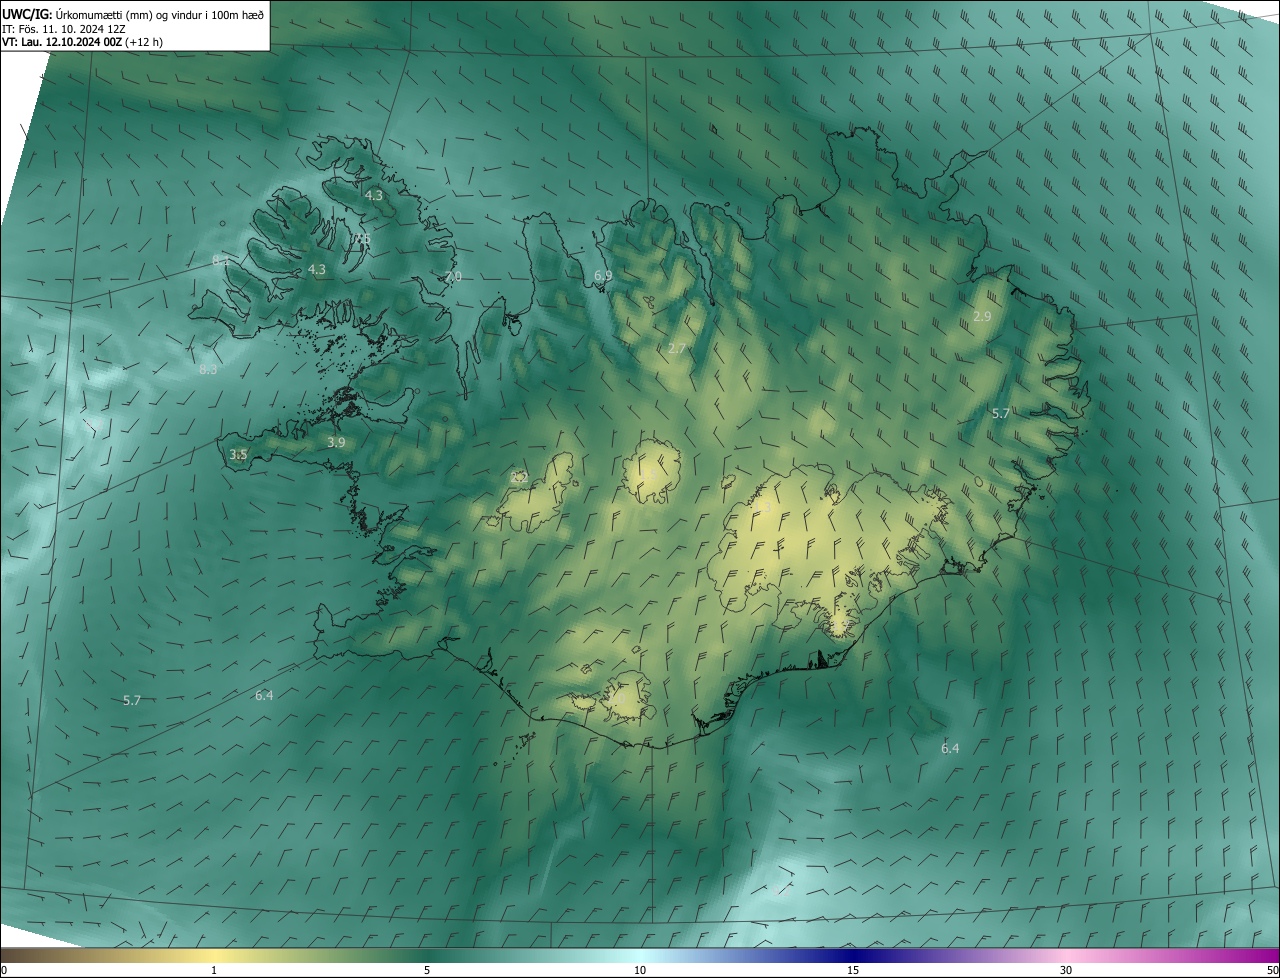Click the color scale tick labeled 15
1280x978 pixels.
[853, 971]
